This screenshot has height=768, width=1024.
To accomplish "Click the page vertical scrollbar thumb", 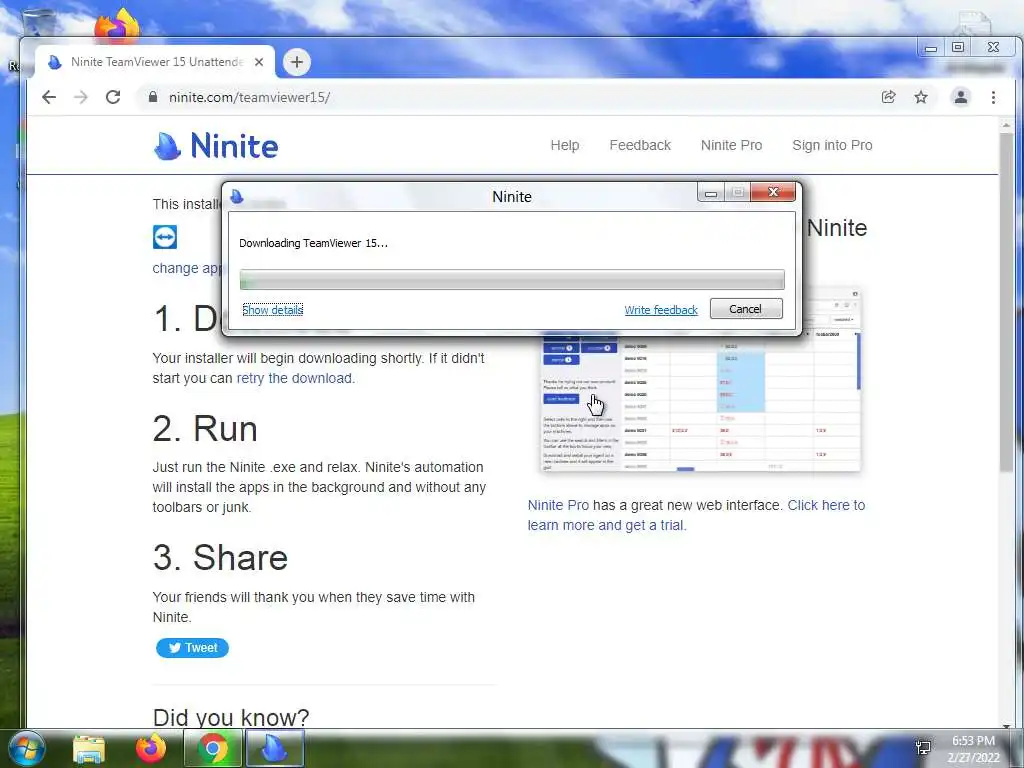I will point(1006,300).
